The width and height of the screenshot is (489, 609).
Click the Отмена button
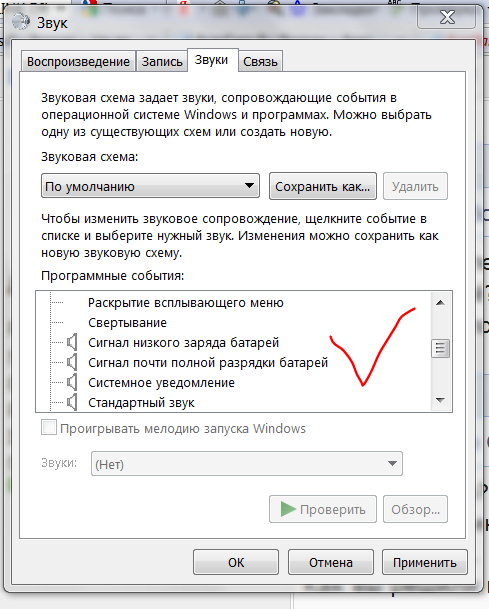coord(331,562)
